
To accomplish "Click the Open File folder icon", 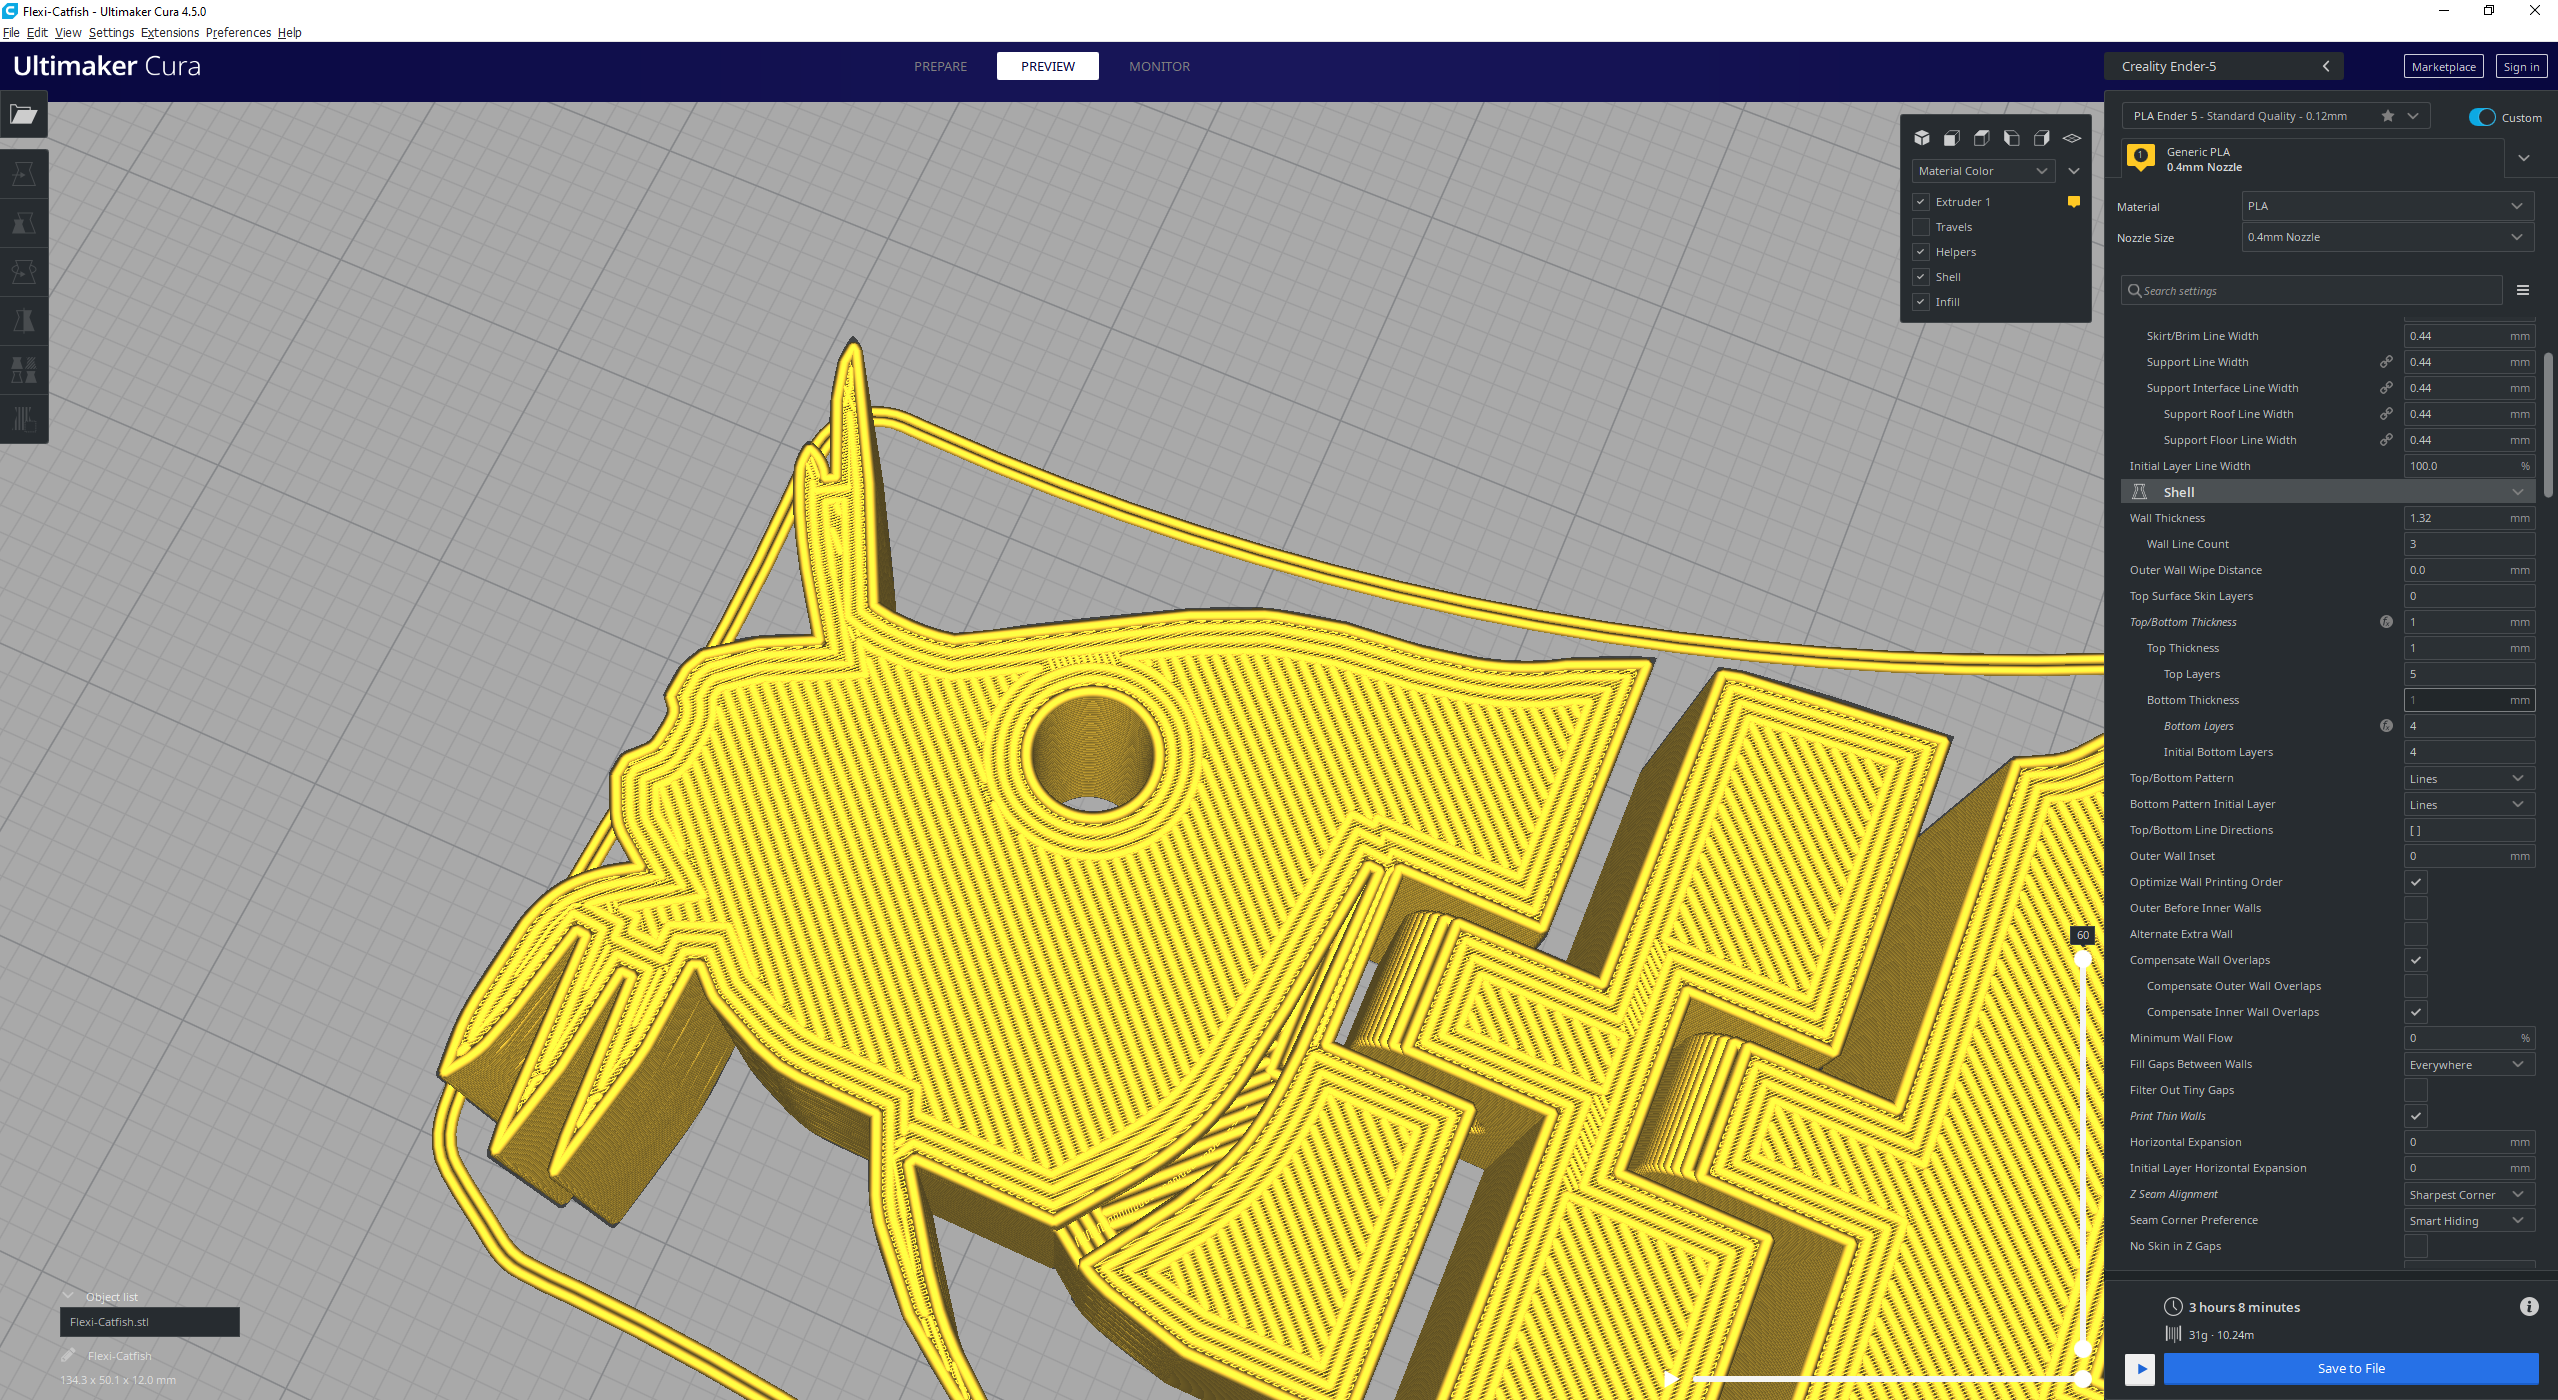I will click(23, 115).
